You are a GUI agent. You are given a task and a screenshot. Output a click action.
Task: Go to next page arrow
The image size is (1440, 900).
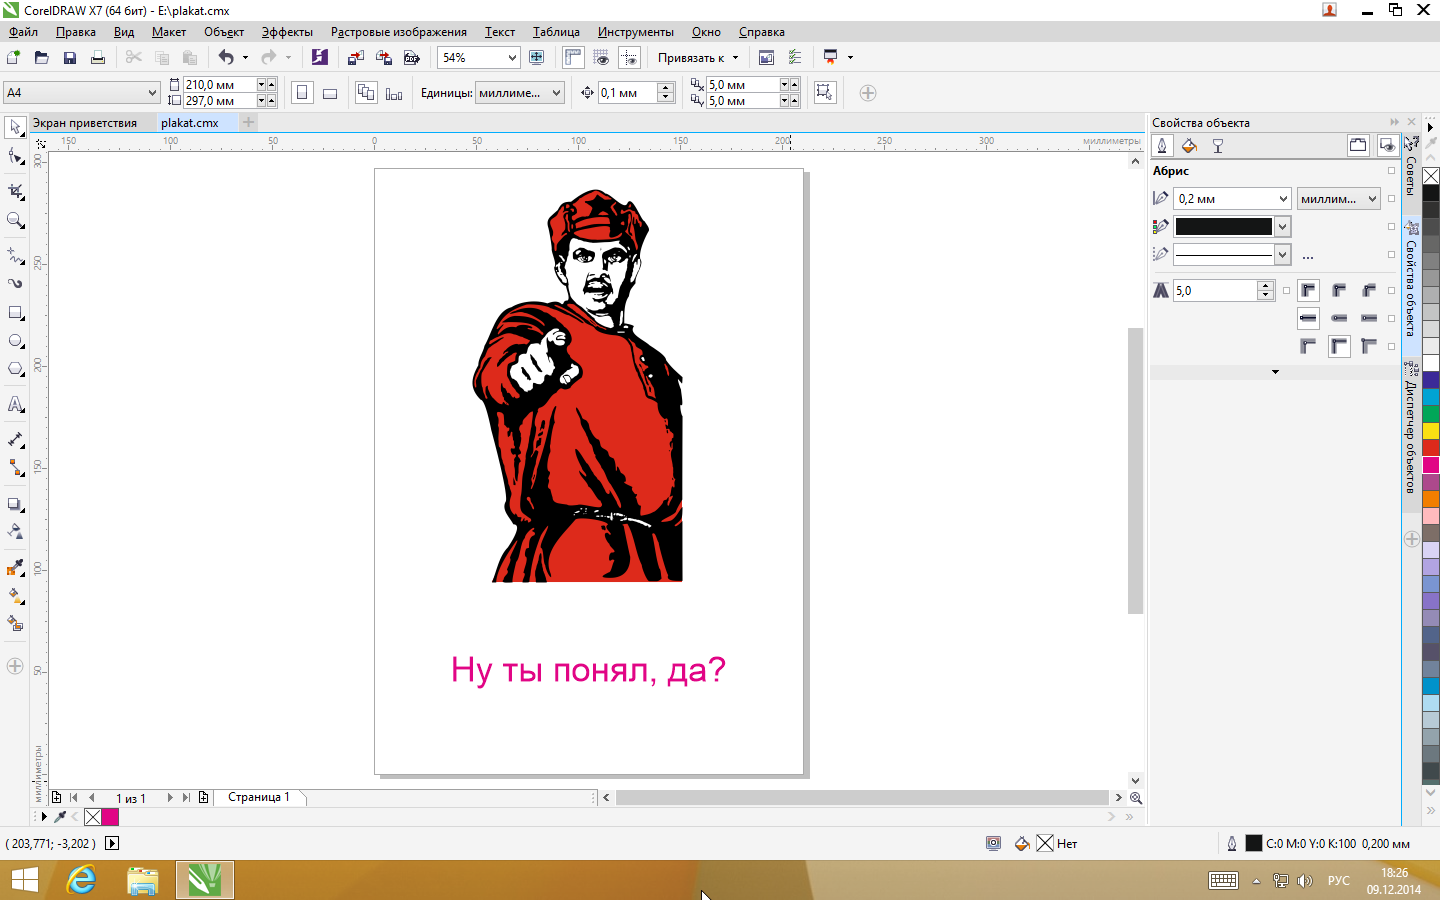click(170, 798)
